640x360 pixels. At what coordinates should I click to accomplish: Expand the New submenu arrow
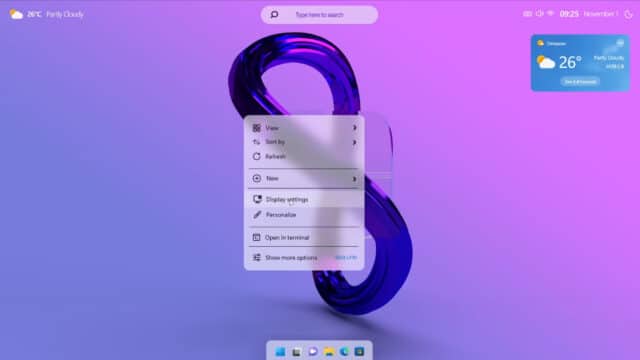[355, 179]
